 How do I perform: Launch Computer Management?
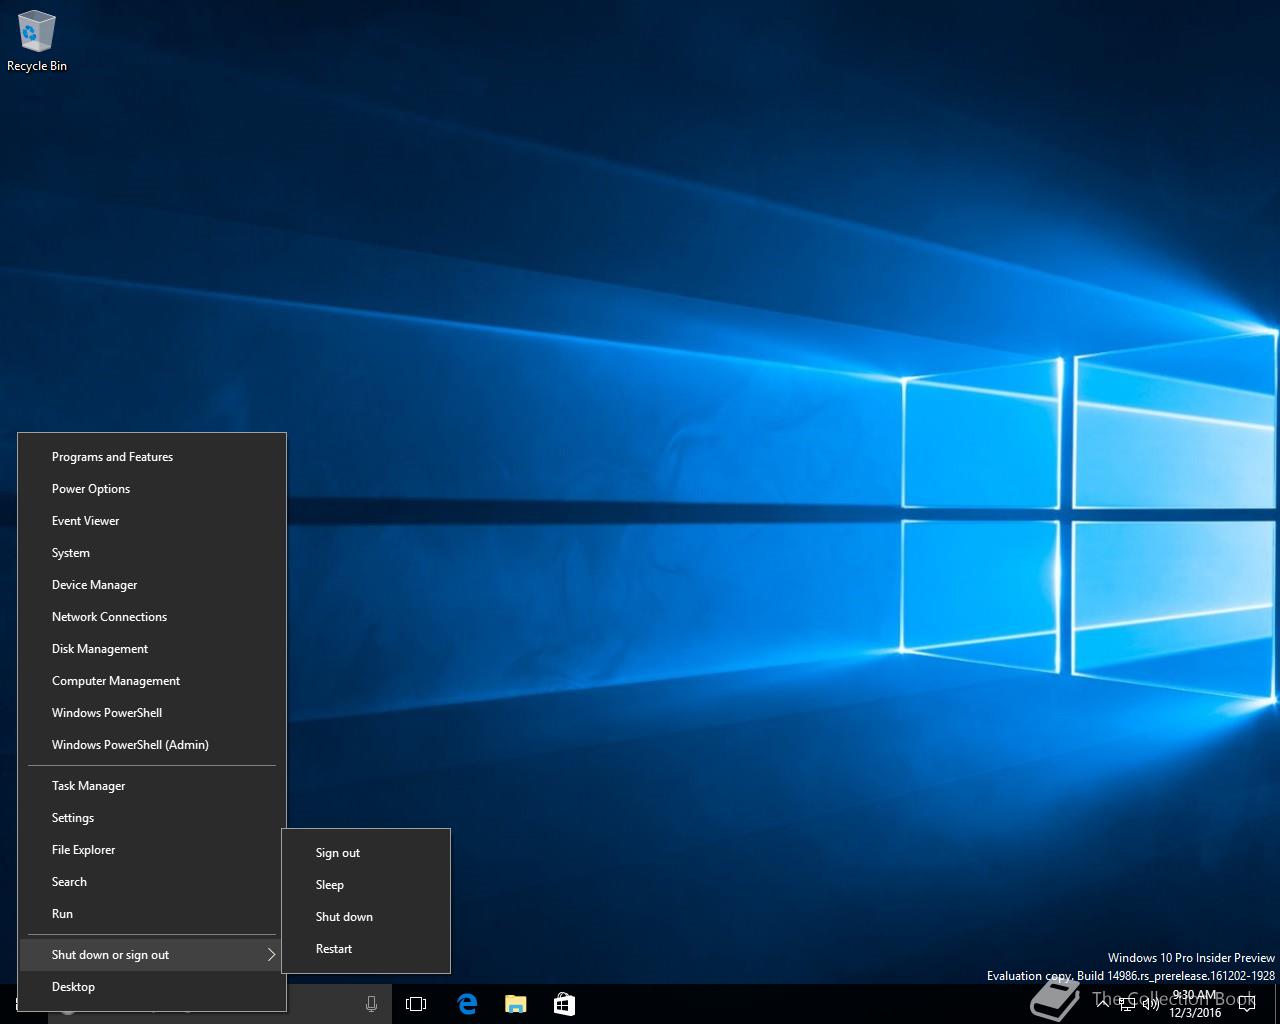coord(152,681)
